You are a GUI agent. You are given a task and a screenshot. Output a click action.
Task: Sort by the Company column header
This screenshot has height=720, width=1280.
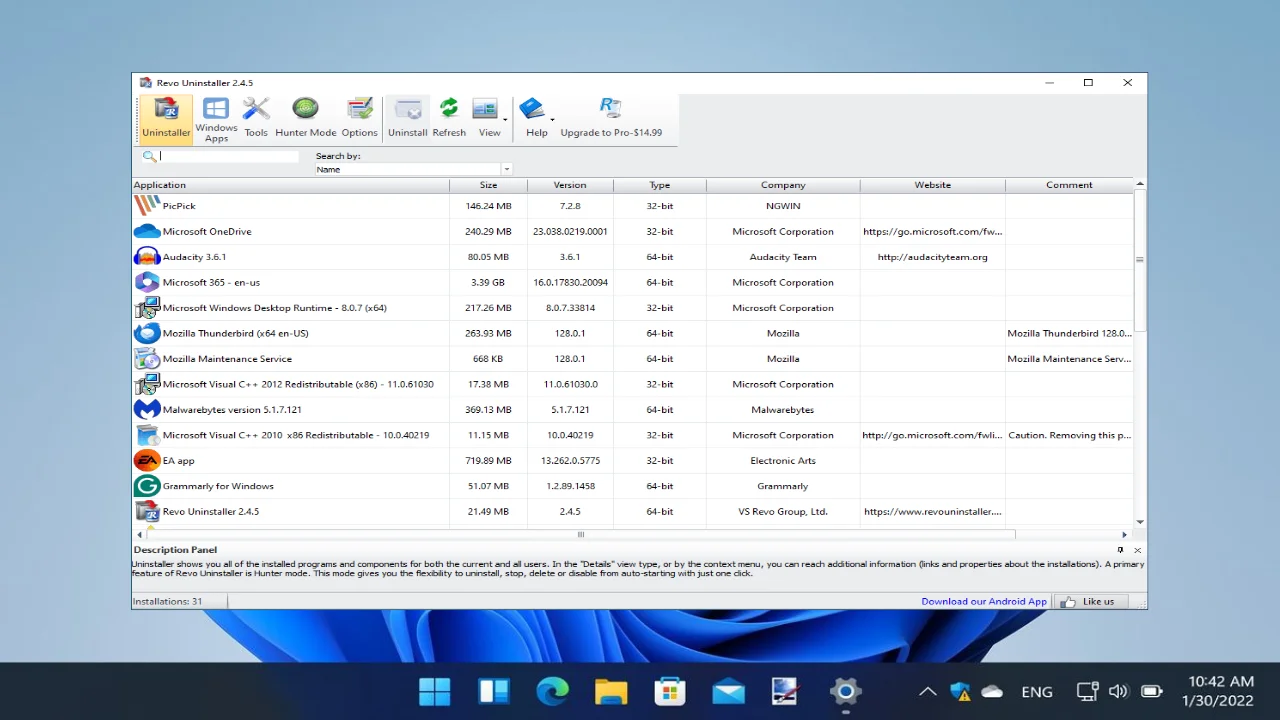(x=783, y=185)
